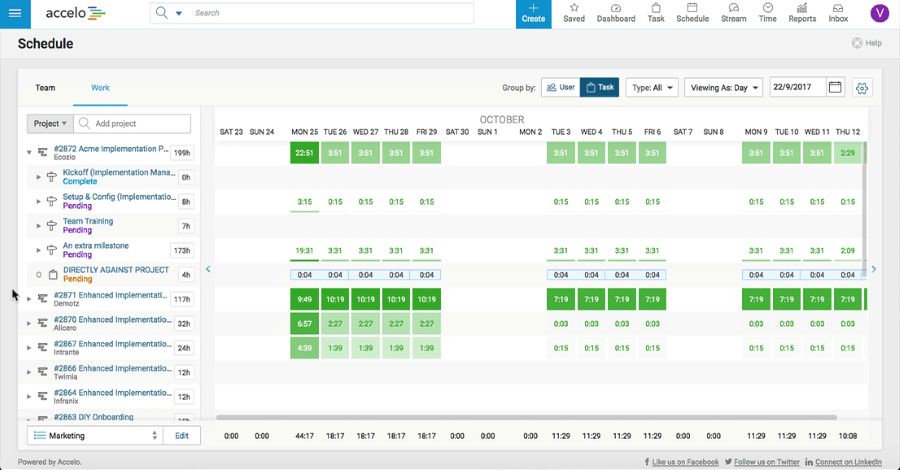Screen dimensions: 900x470
Task: Open the Marketing group selector
Action: (95, 436)
